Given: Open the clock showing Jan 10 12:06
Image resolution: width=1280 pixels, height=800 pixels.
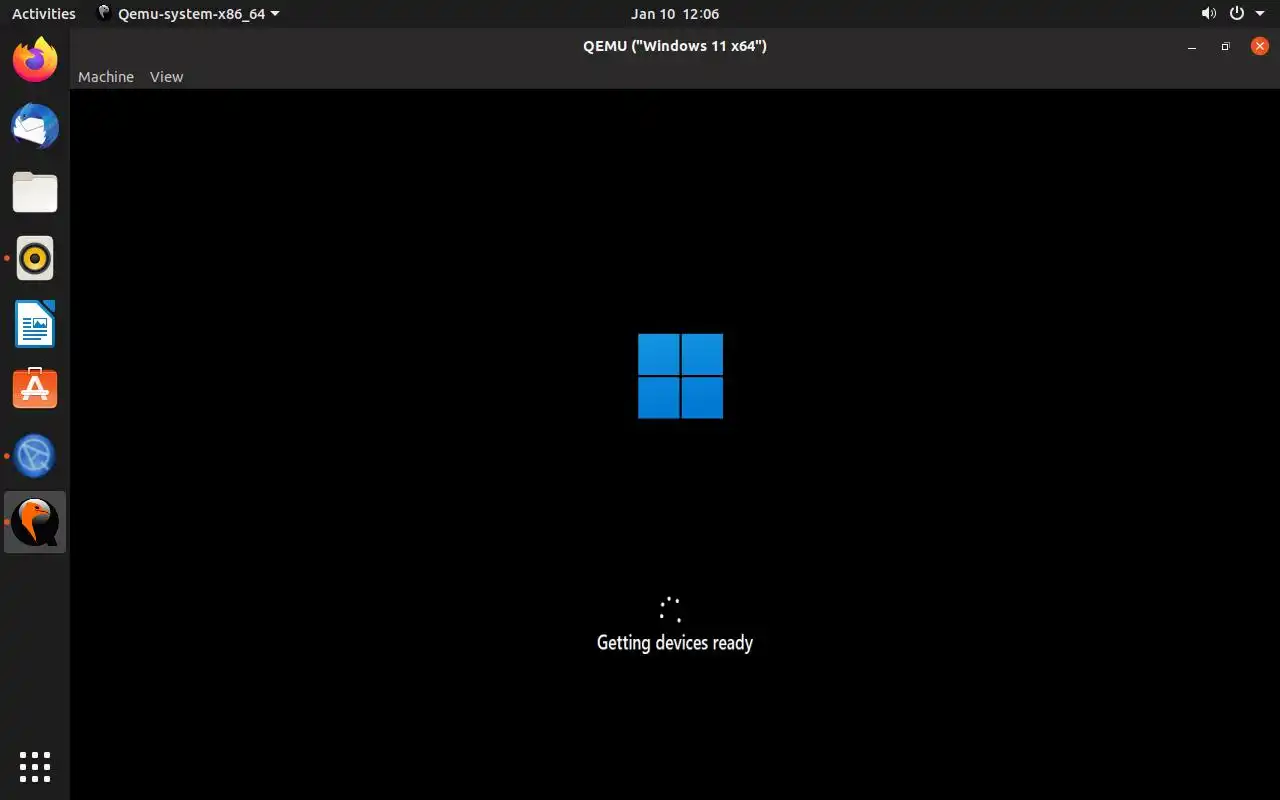Looking at the screenshot, I should 675,14.
